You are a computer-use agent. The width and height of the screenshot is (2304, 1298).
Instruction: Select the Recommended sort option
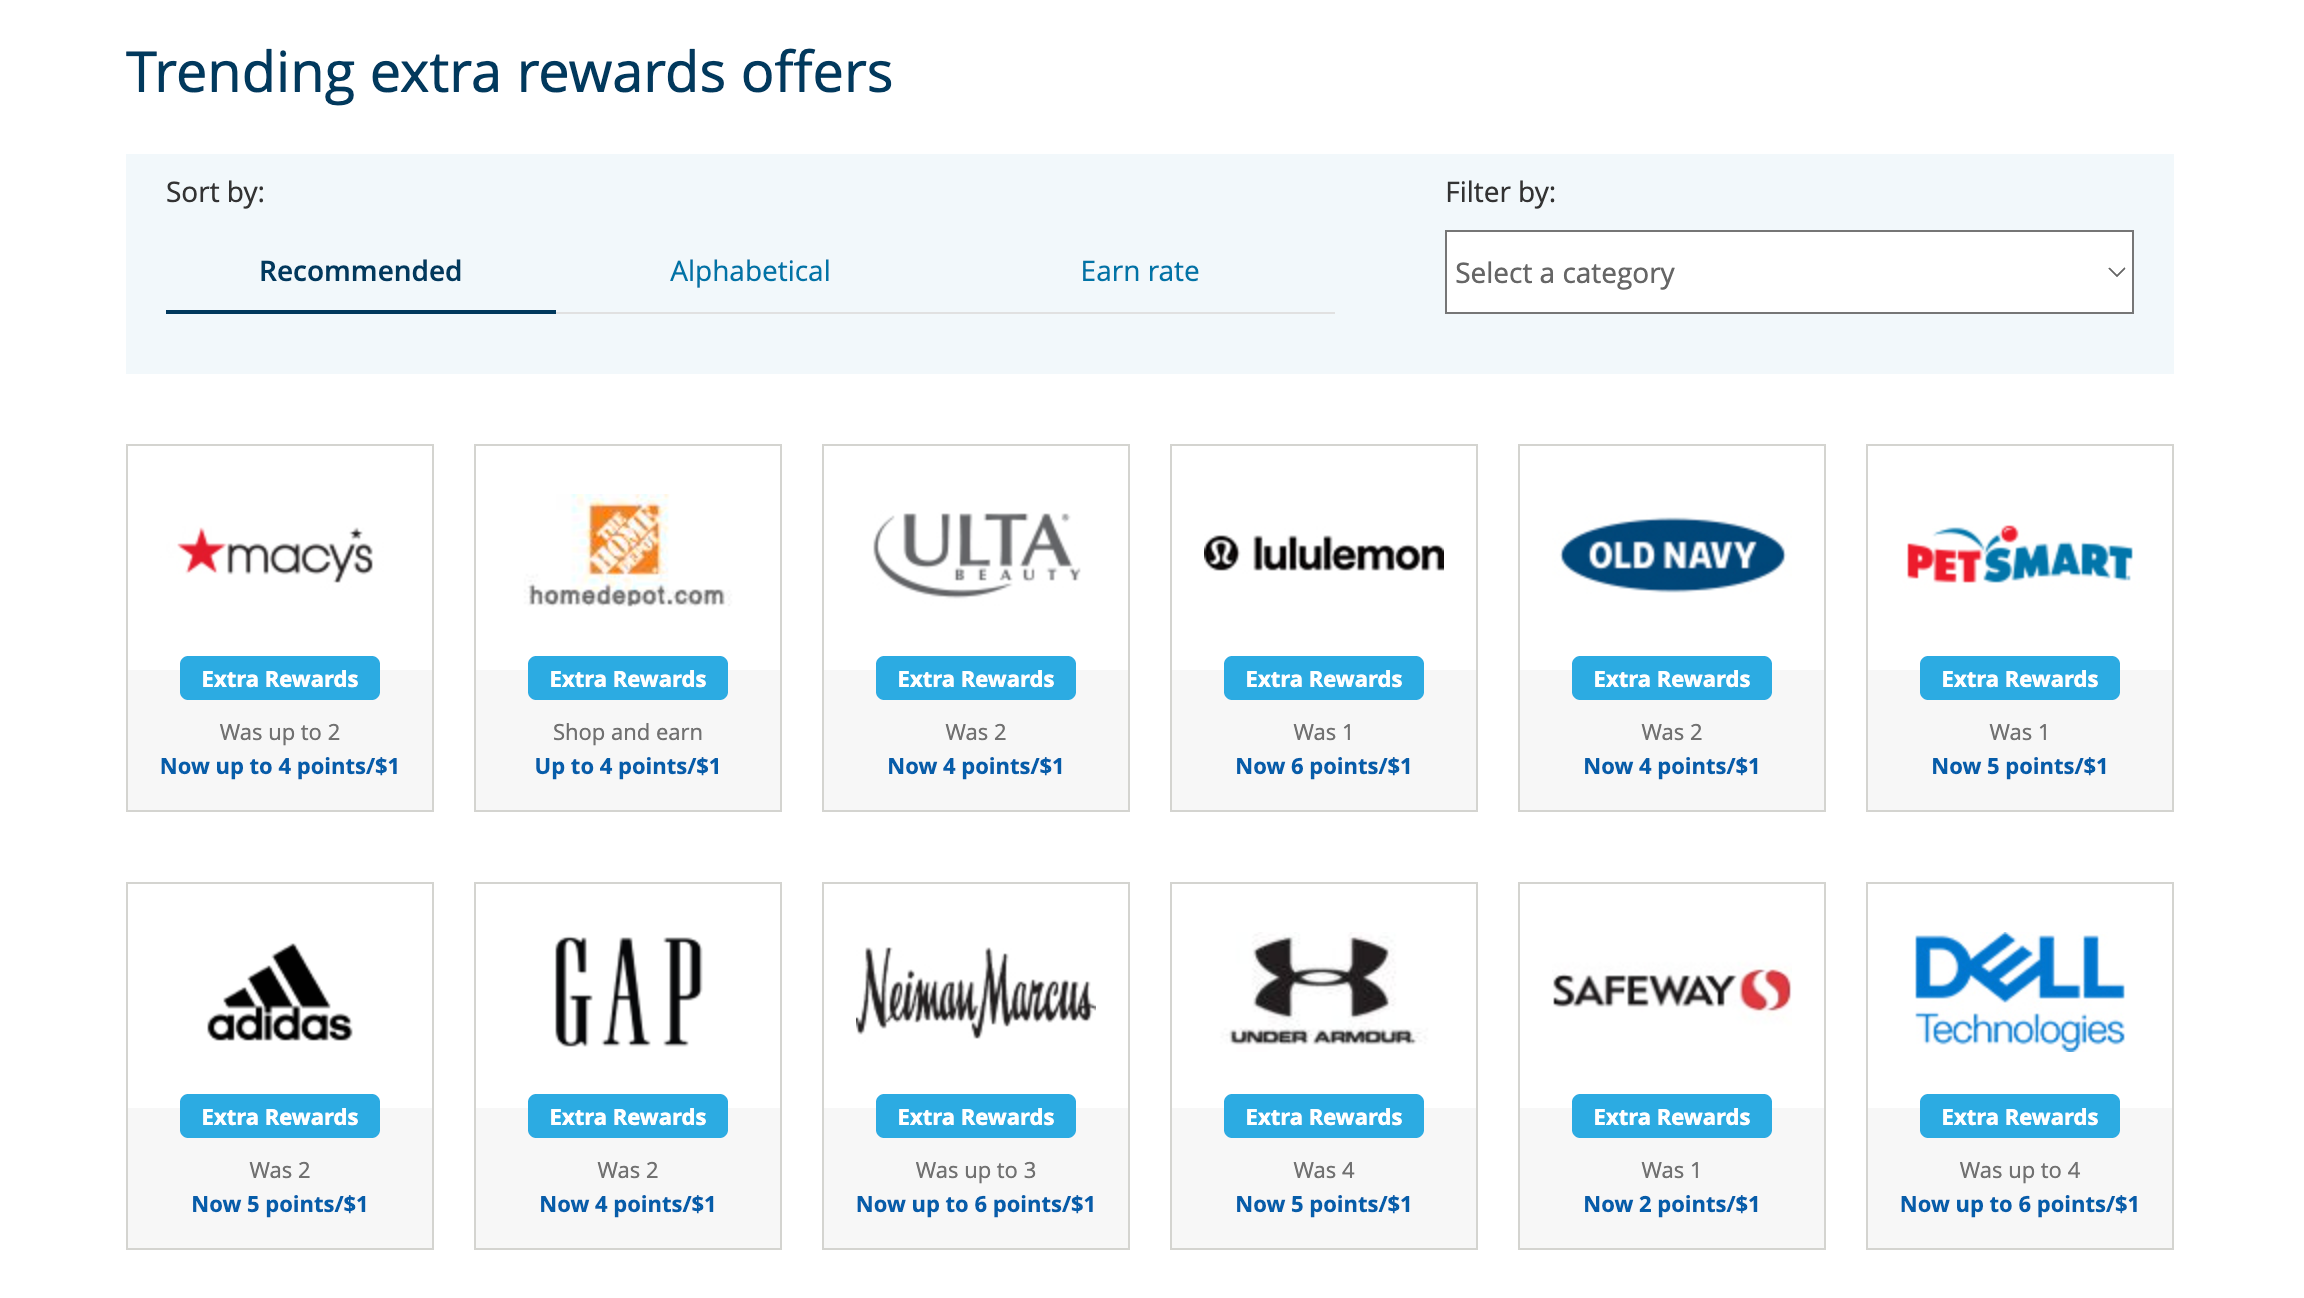point(360,271)
